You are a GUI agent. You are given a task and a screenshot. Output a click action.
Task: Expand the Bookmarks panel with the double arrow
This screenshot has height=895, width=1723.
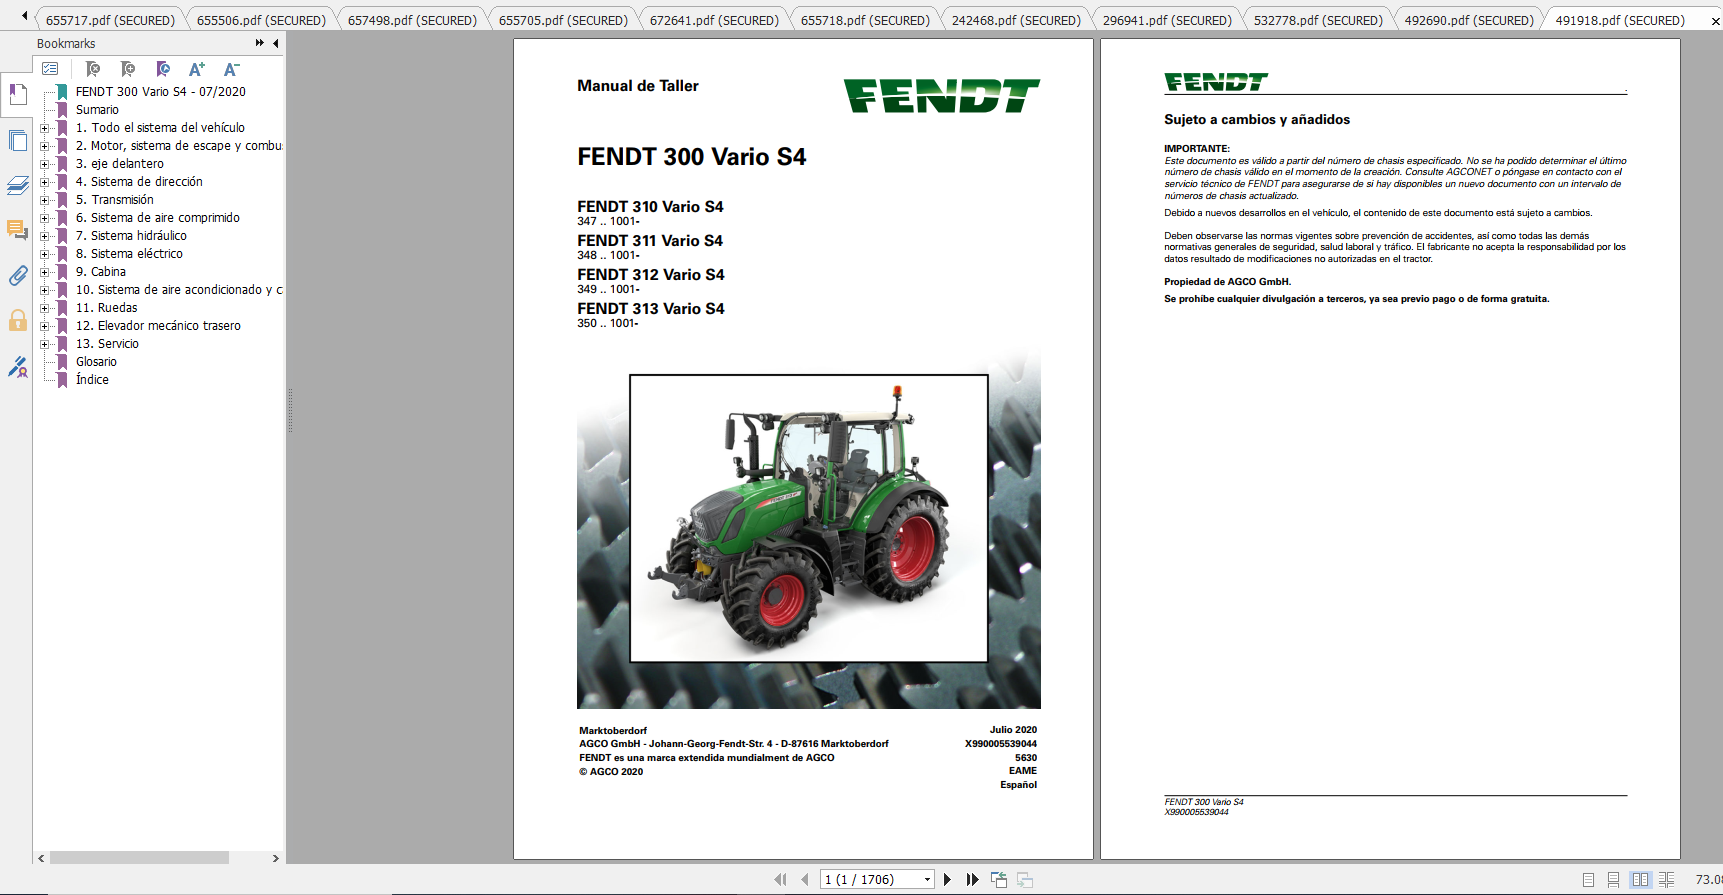click(260, 43)
